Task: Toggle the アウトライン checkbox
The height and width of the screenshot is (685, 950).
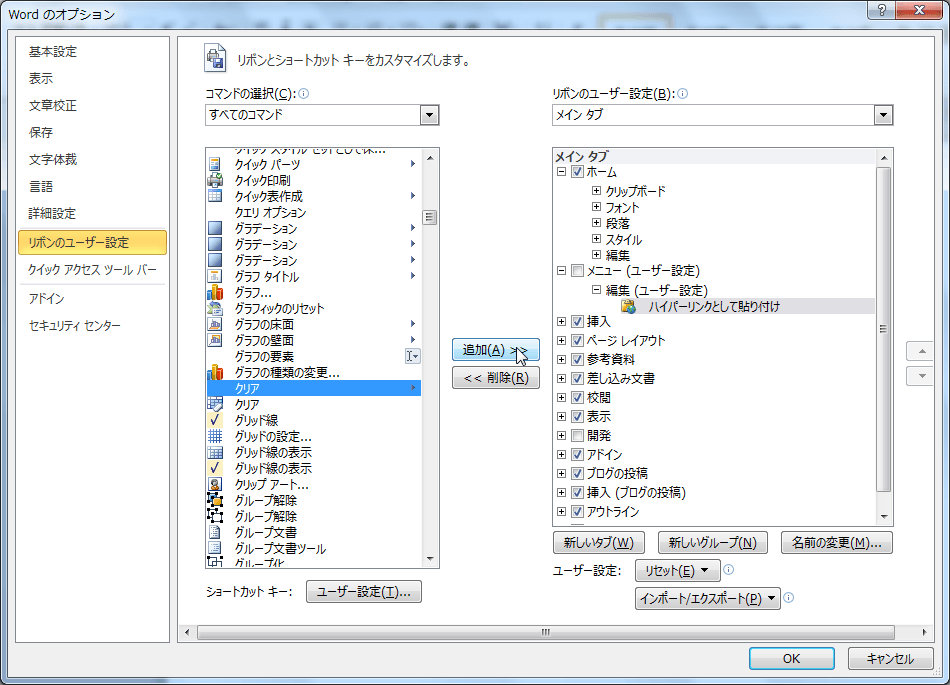Action: pyautogui.click(x=577, y=511)
